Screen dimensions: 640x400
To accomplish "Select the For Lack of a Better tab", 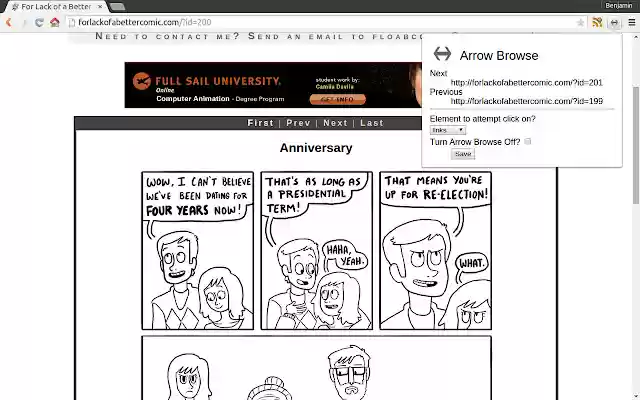I will [56, 7].
